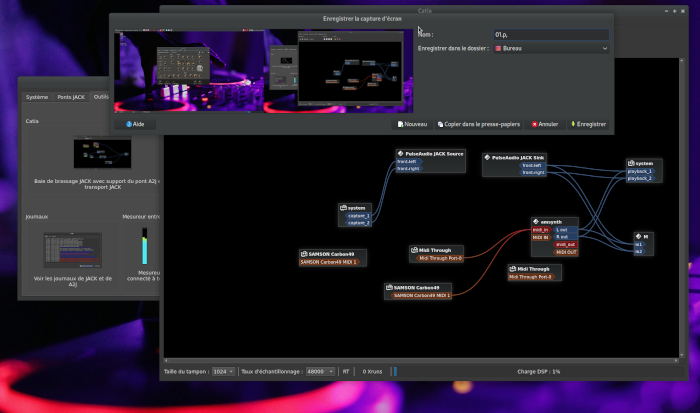Select the capture_1 port
This screenshot has width=700, height=413.
coord(358,216)
